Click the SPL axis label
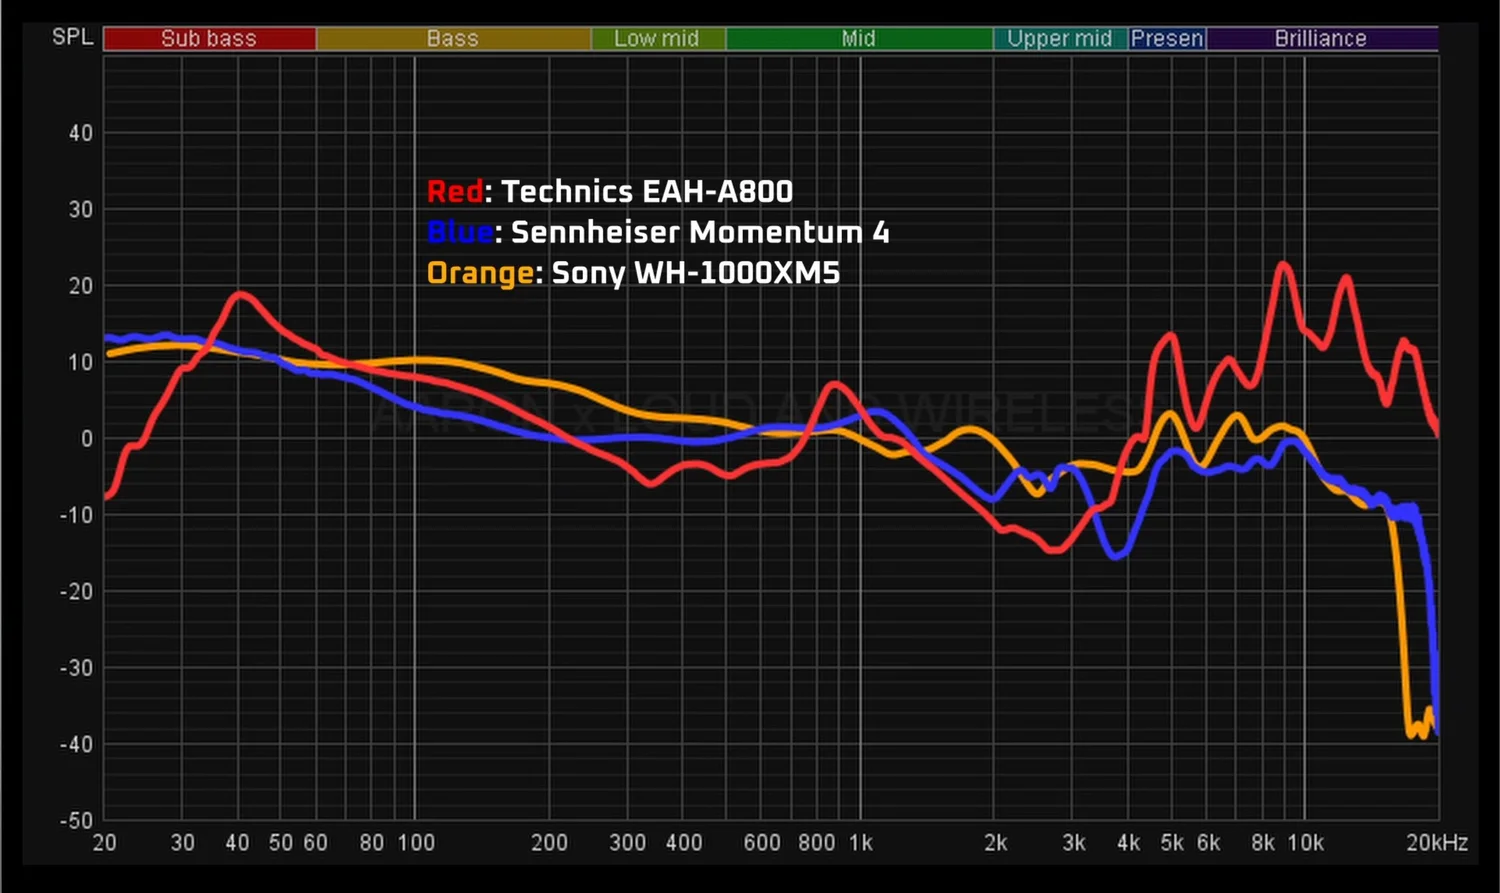Image resolution: width=1500 pixels, height=893 pixels. point(73,37)
